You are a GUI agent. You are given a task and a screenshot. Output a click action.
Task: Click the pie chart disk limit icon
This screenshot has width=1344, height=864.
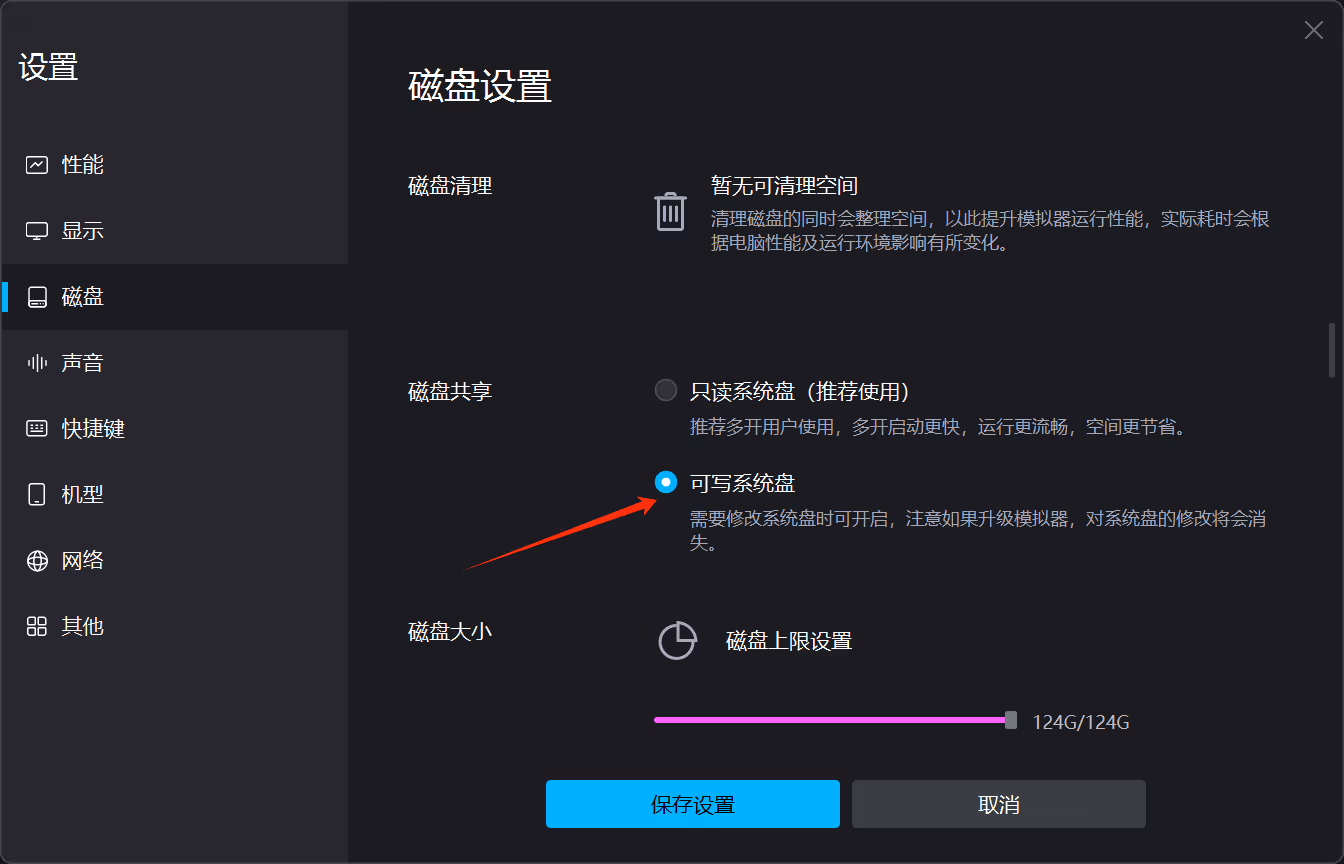tap(677, 641)
